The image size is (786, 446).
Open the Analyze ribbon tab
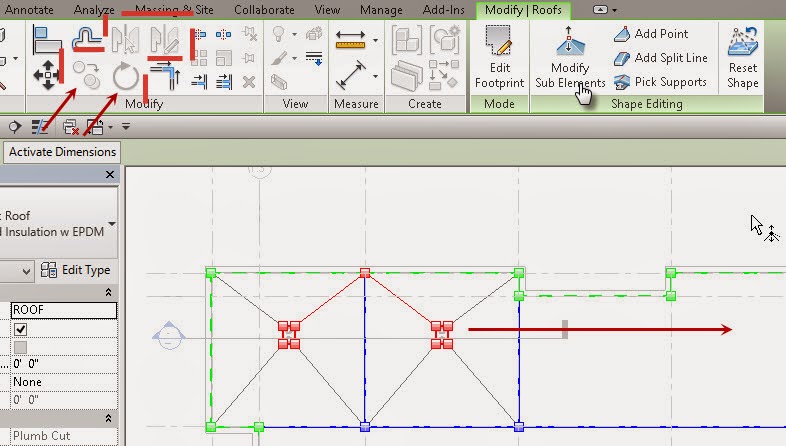[x=94, y=10]
